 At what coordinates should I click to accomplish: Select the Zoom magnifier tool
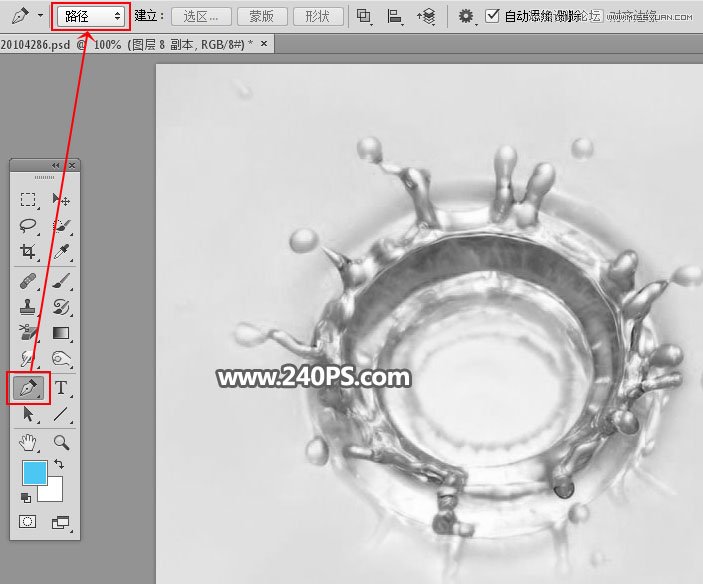click(x=61, y=442)
